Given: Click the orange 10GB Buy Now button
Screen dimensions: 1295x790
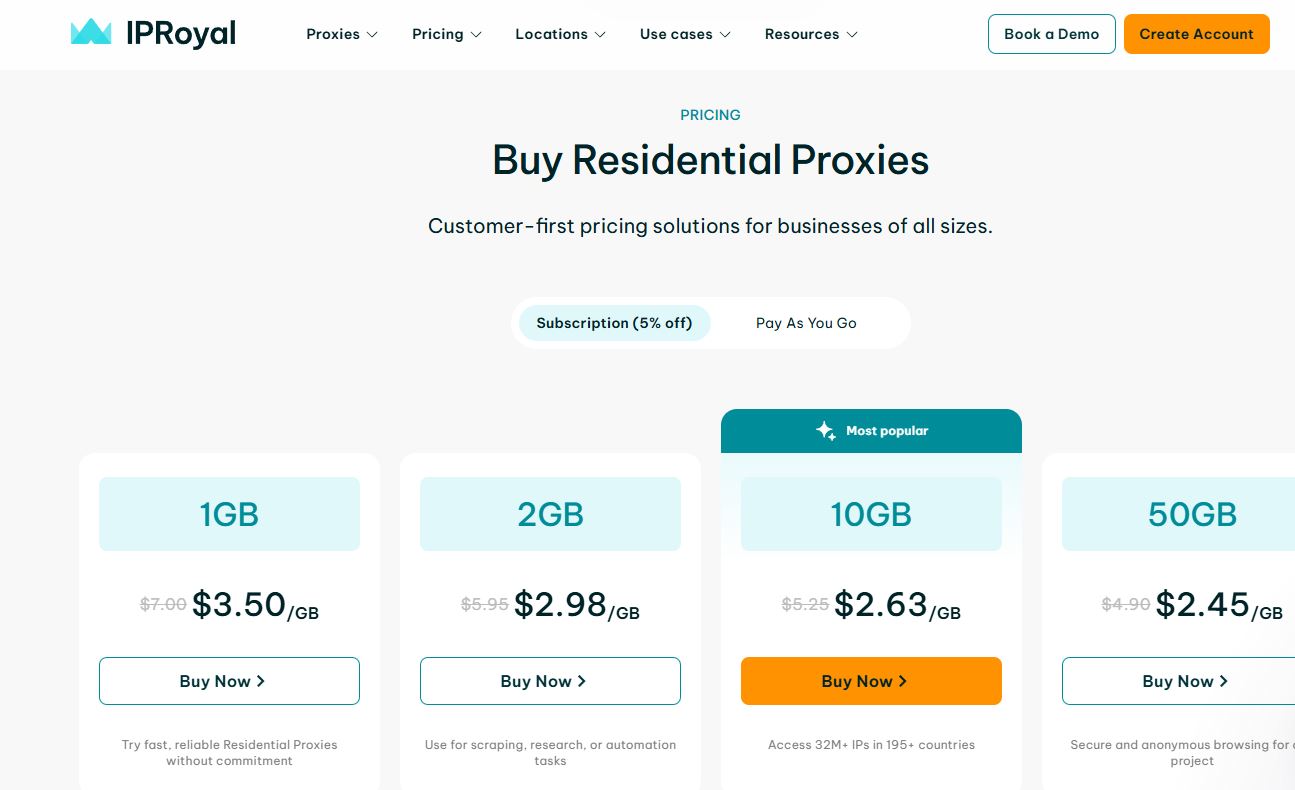Looking at the screenshot, I should pos(871,681).
